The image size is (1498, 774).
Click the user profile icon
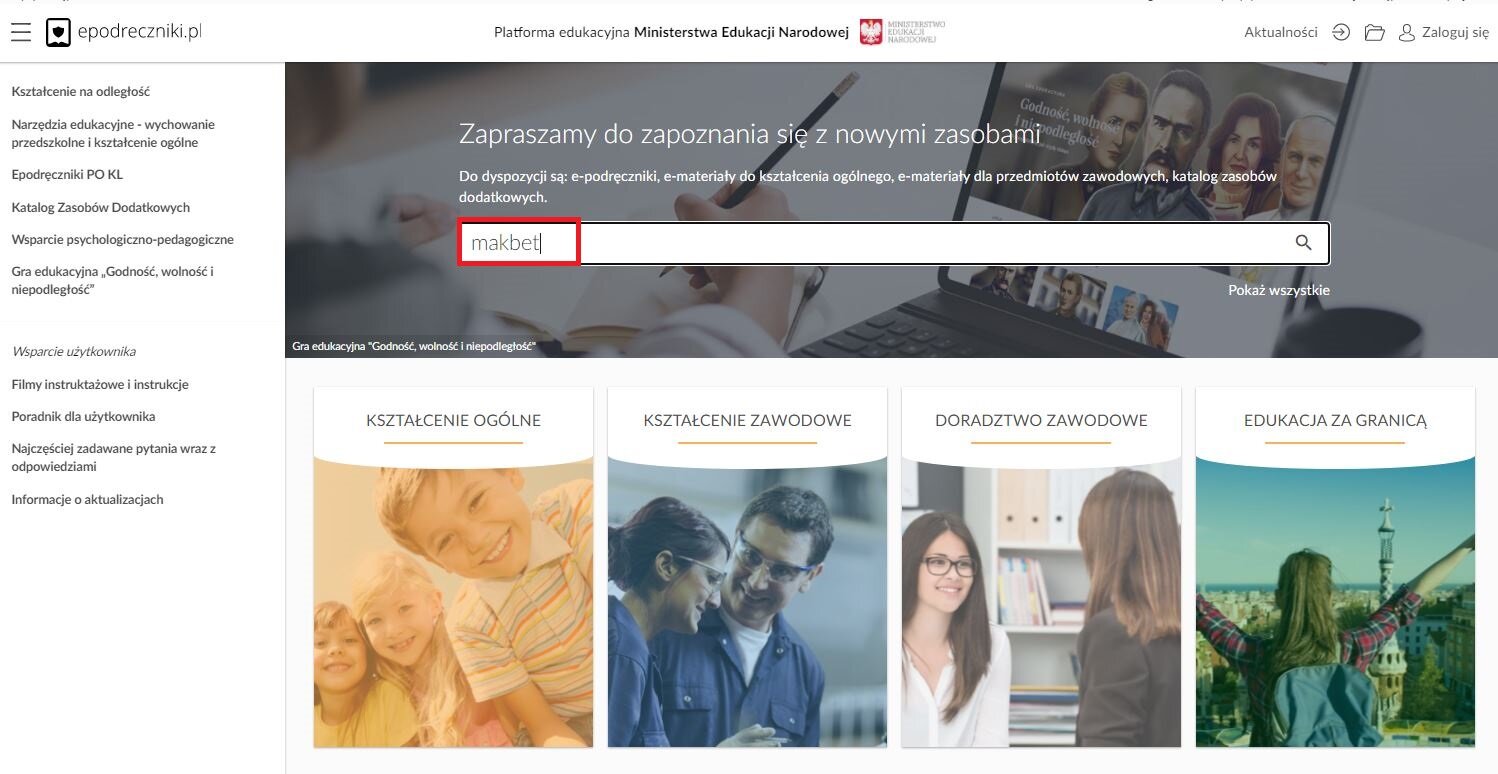(x=1407, y=33)
